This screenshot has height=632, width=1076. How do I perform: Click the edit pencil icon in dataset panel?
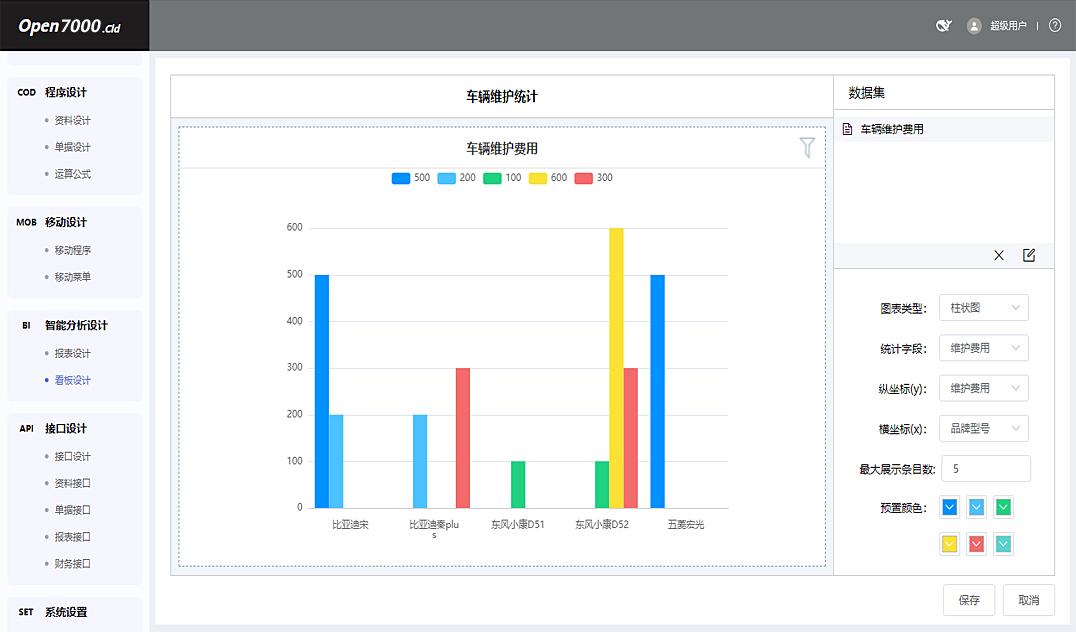[1029, 255]
